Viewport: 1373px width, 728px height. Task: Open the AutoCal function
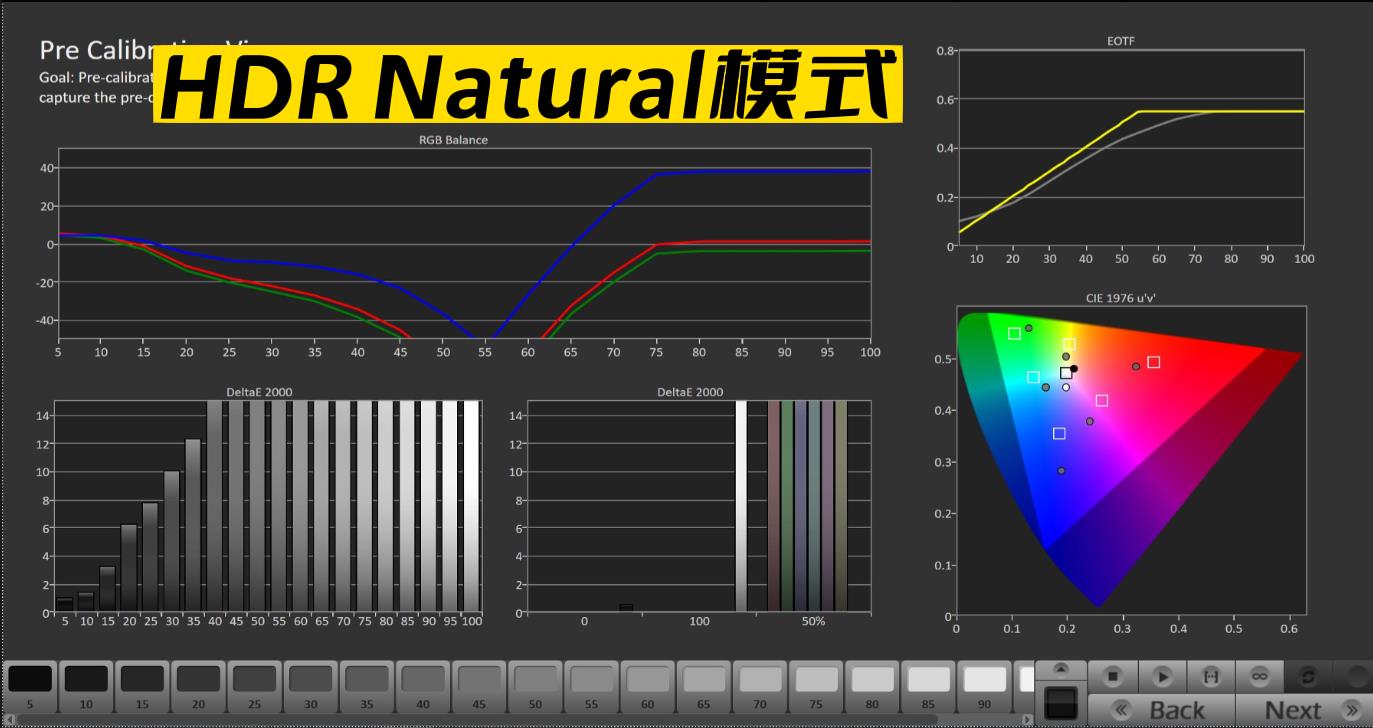tap(1212, 676)
